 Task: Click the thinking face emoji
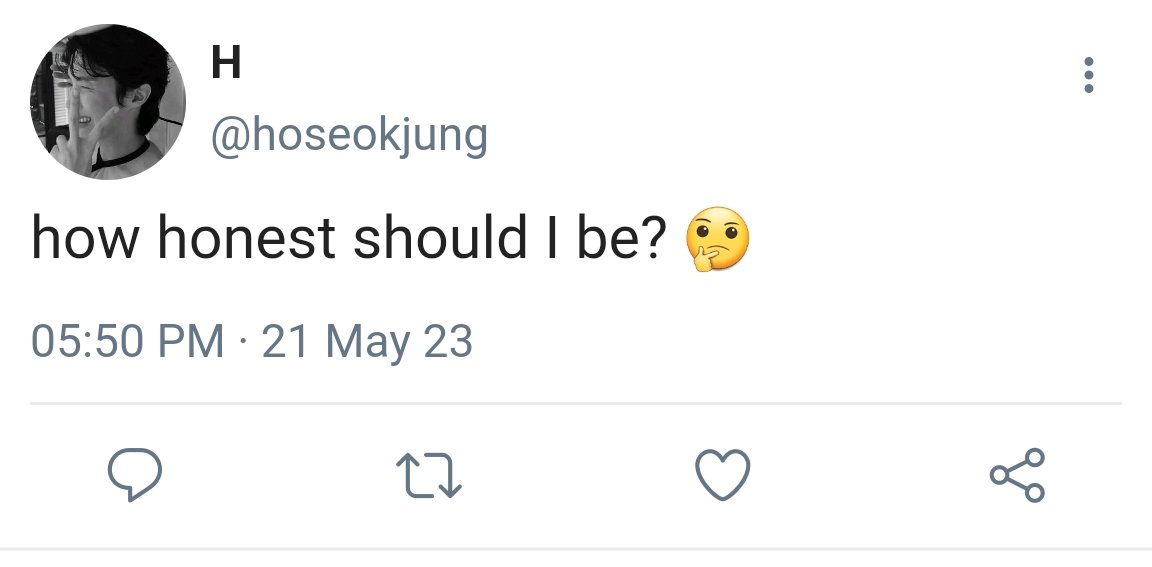pos(717,239)
